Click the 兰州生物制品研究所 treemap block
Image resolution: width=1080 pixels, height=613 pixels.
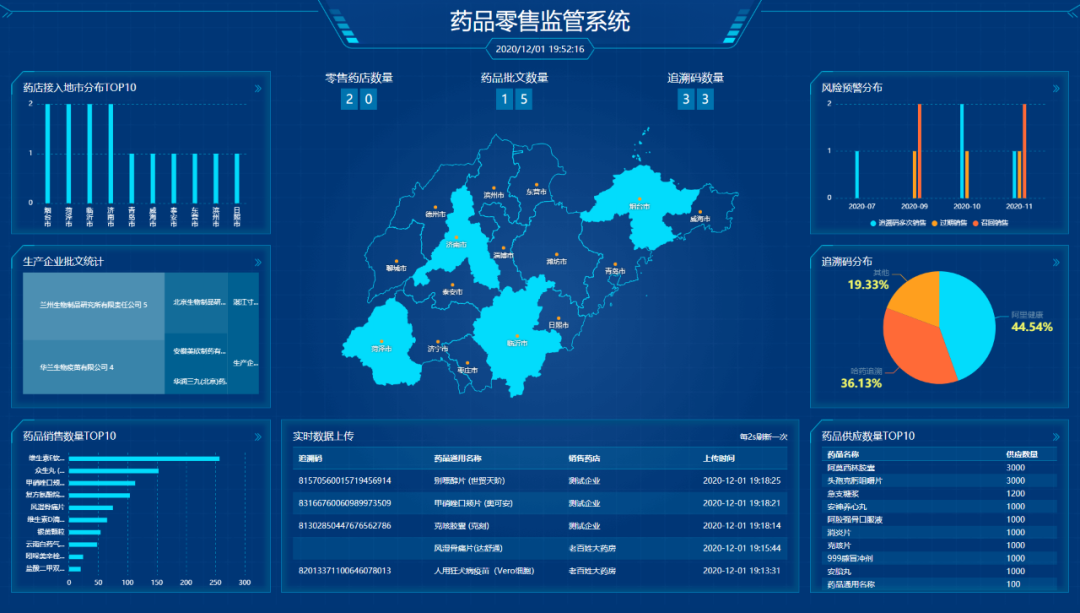(x=93, y=305)
